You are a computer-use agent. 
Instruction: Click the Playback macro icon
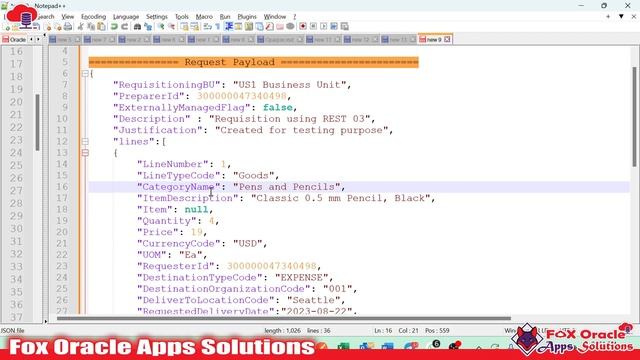tap(324, 27)
